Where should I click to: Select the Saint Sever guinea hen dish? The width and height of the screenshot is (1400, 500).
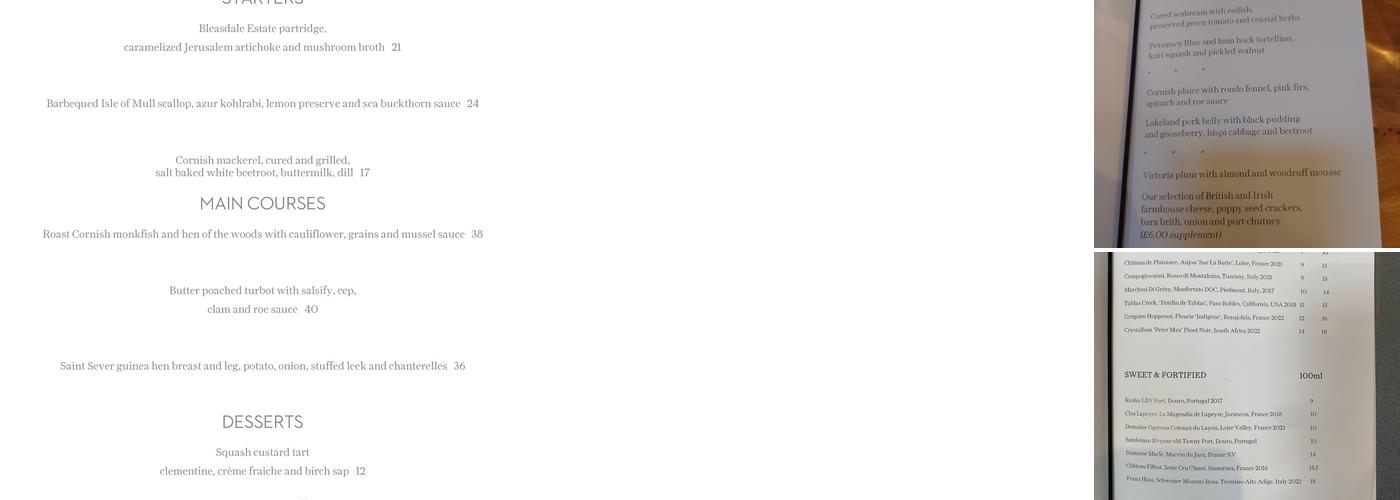click(x=263, y=366)
